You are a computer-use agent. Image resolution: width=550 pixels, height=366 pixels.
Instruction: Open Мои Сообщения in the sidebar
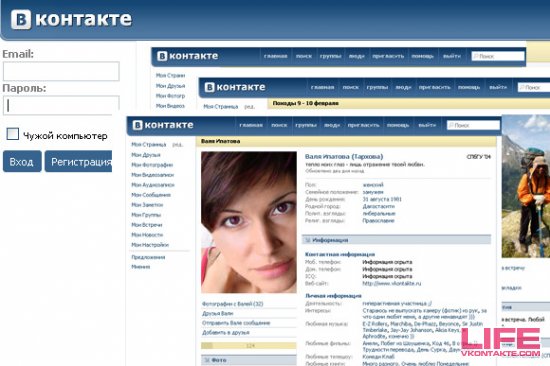coord(151,195)
